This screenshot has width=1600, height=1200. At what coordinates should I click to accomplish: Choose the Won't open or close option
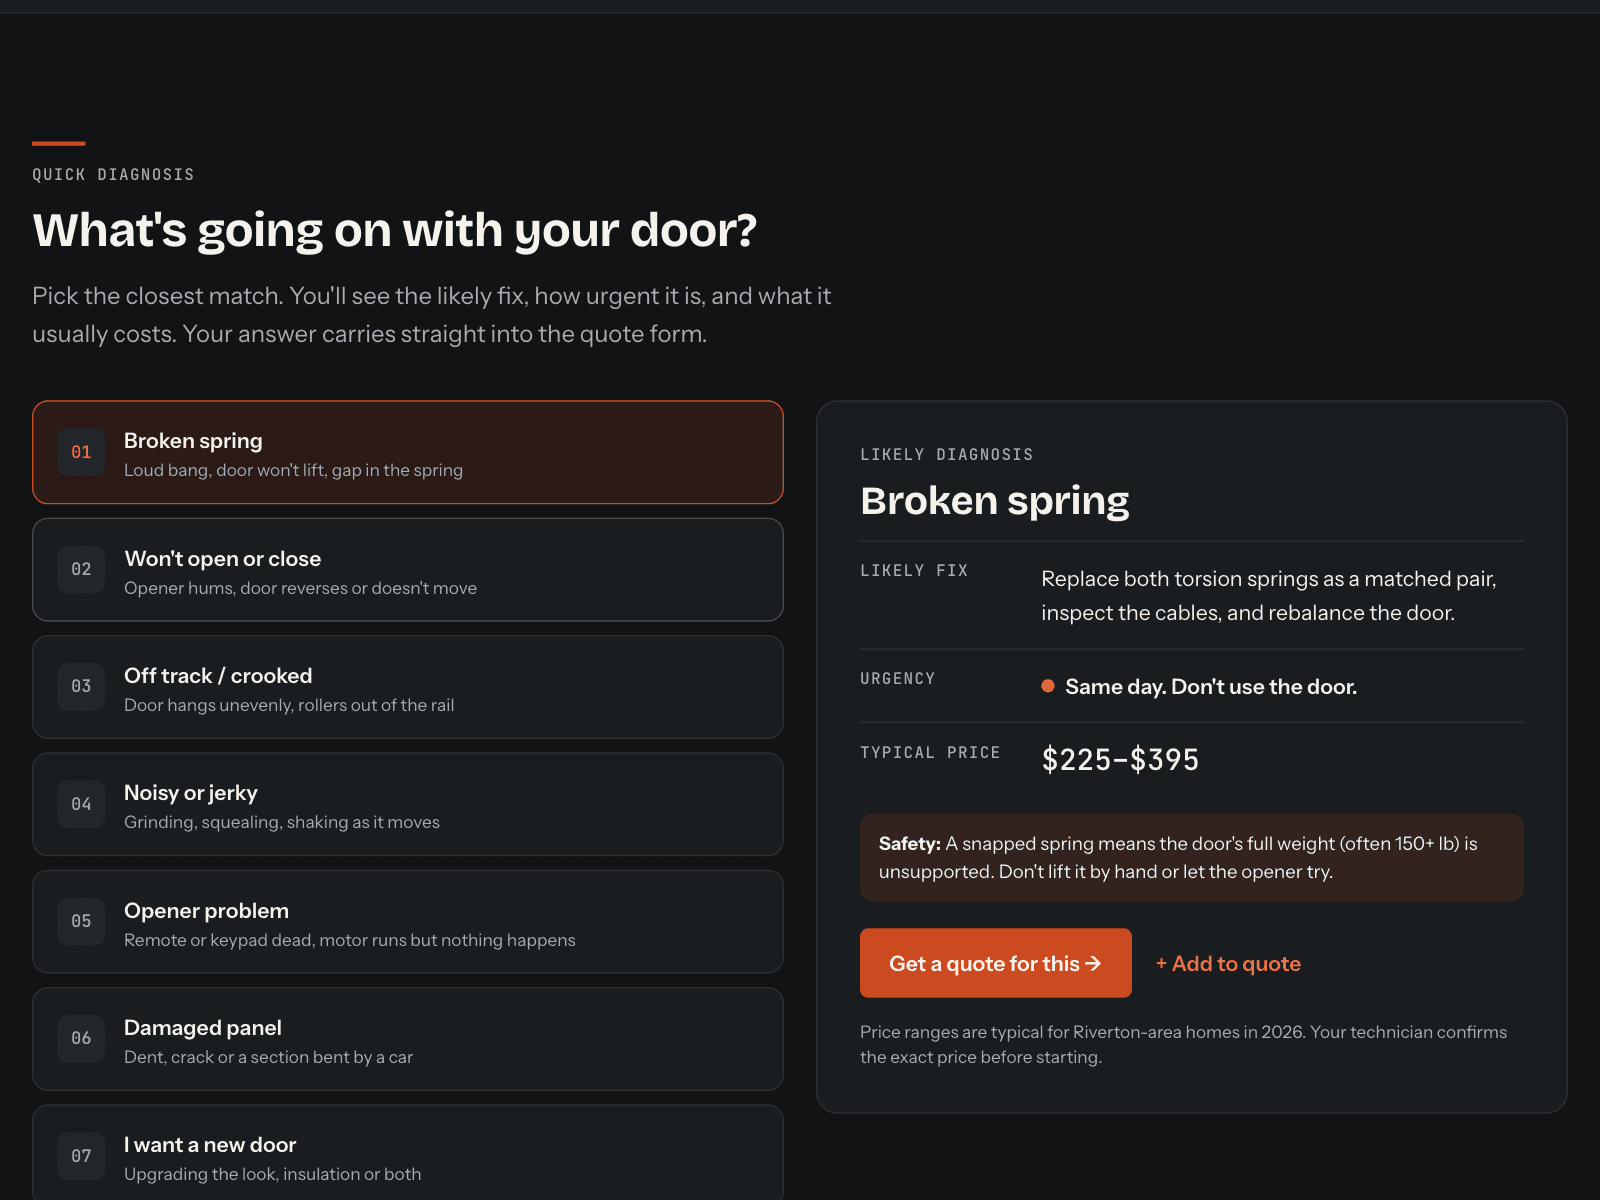[408, 569]
